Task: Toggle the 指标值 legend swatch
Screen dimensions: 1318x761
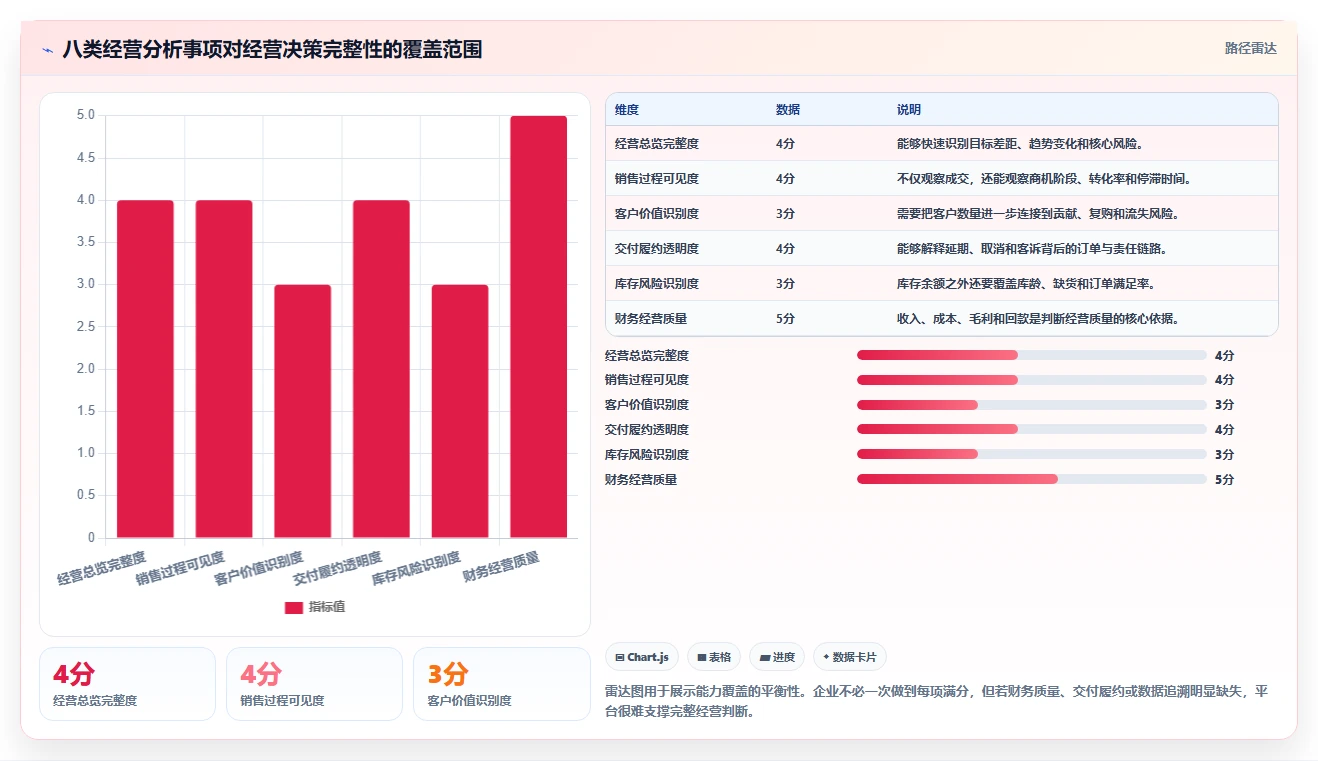Action: pos(293,607)
